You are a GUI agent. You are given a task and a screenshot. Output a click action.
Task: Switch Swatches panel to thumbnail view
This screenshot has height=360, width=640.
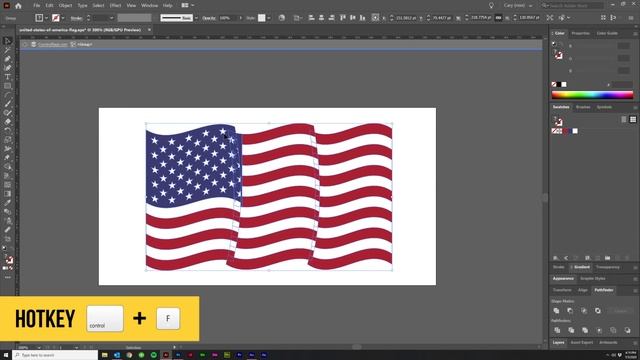(x=633, y=120)
